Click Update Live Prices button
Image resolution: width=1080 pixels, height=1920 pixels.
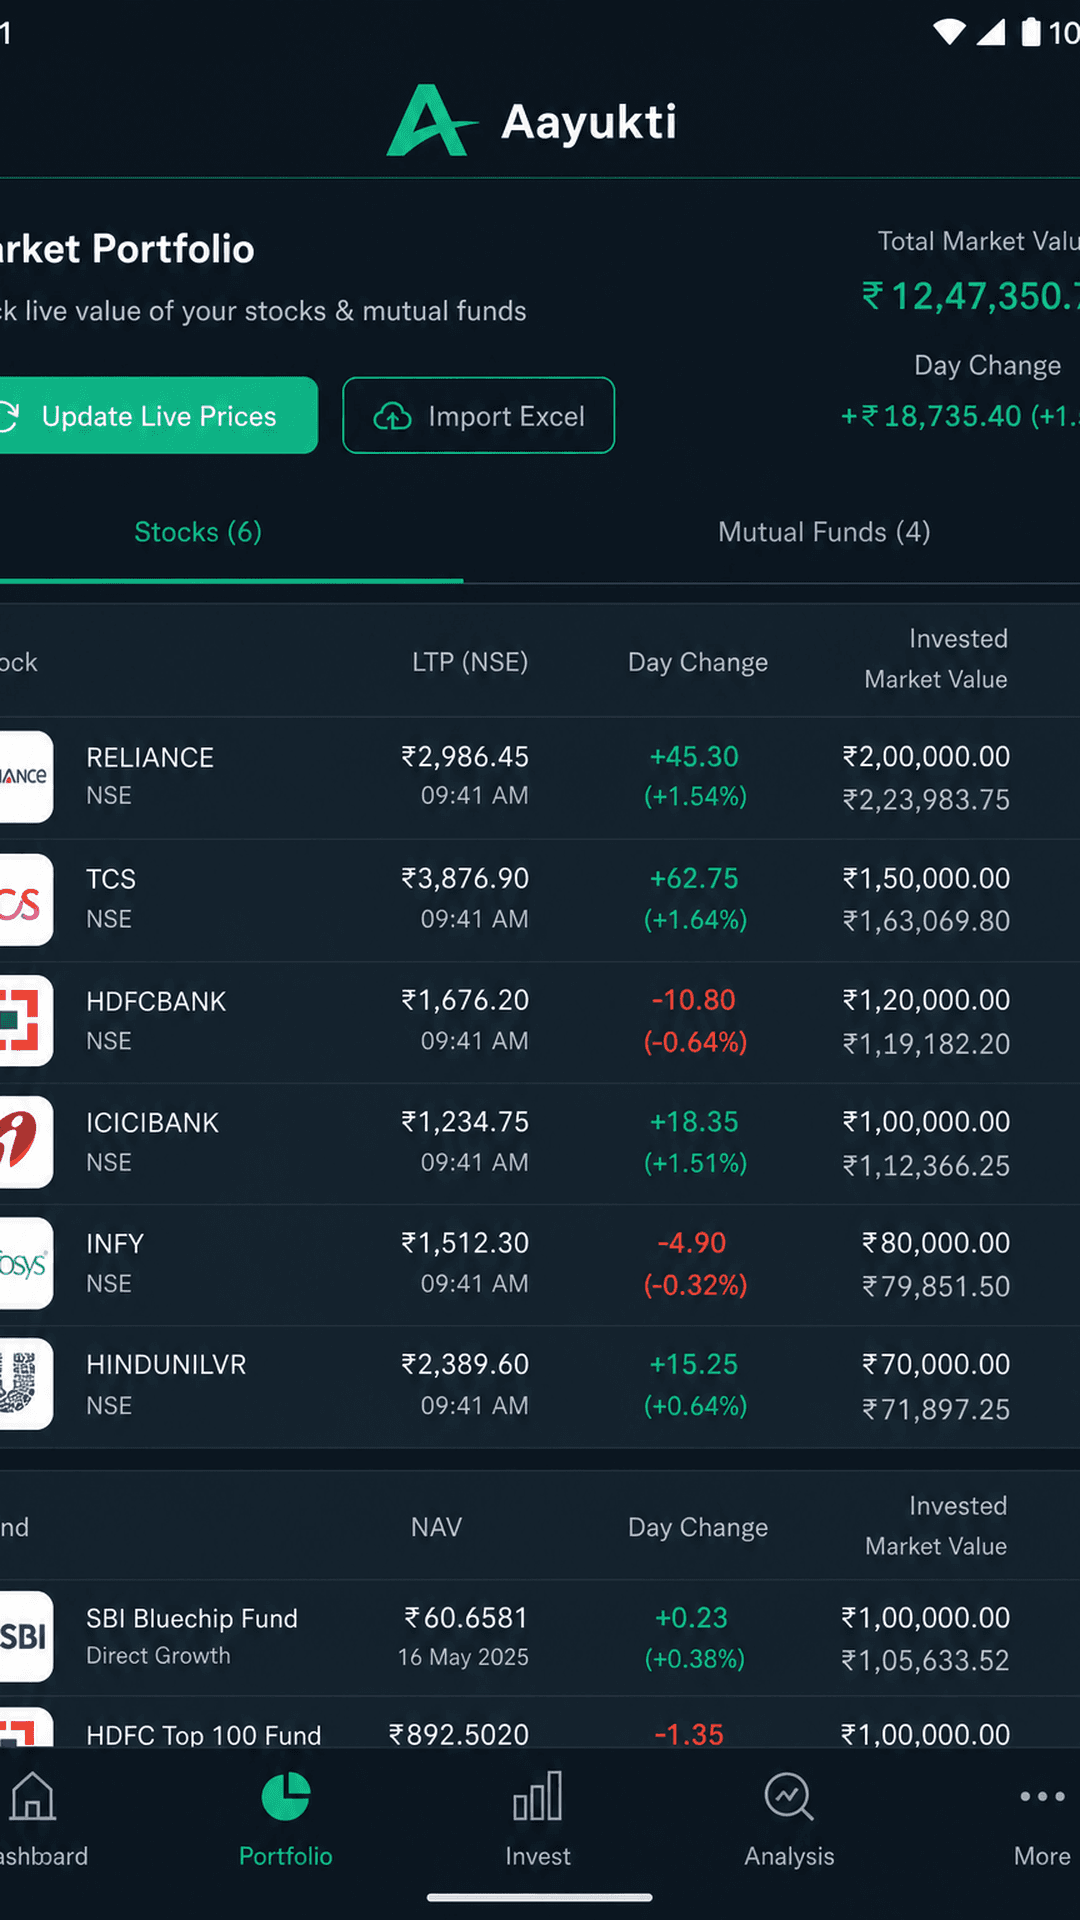pos(158,415)
